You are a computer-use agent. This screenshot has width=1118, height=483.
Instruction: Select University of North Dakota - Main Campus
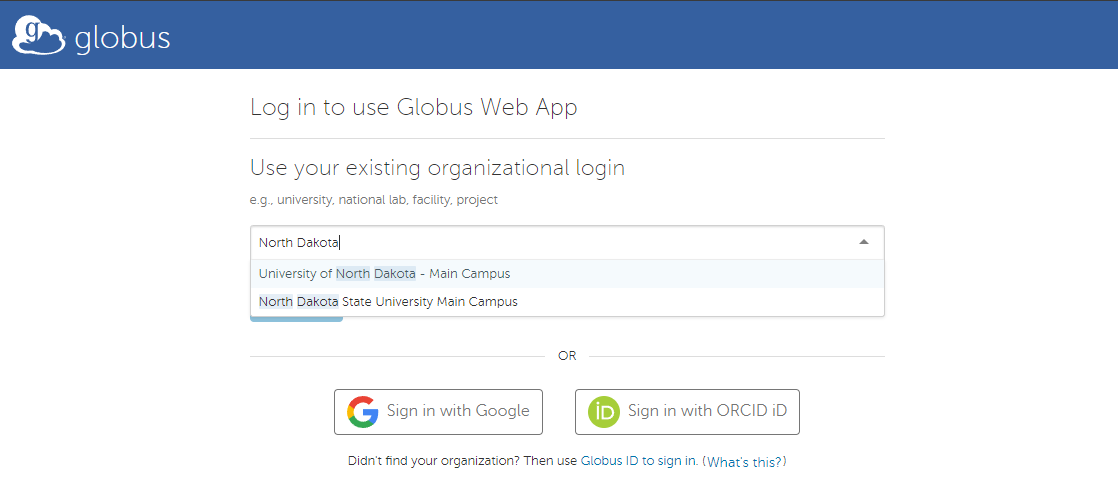coord(384,274)
